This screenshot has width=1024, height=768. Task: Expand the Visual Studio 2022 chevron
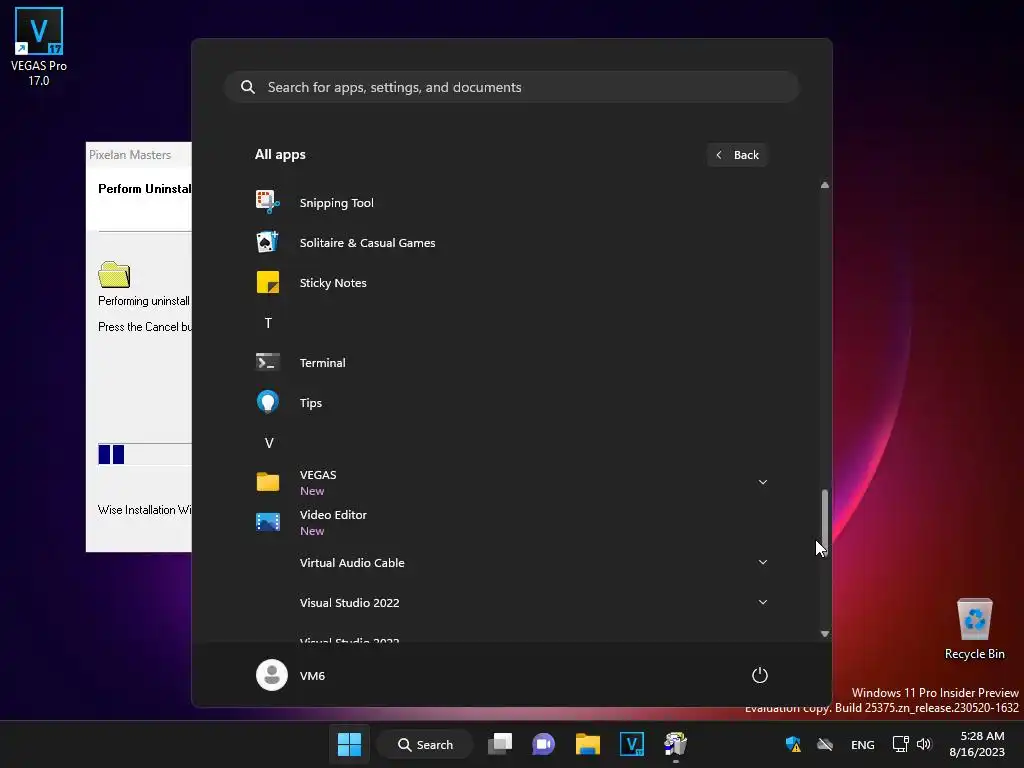pos(762,602)
